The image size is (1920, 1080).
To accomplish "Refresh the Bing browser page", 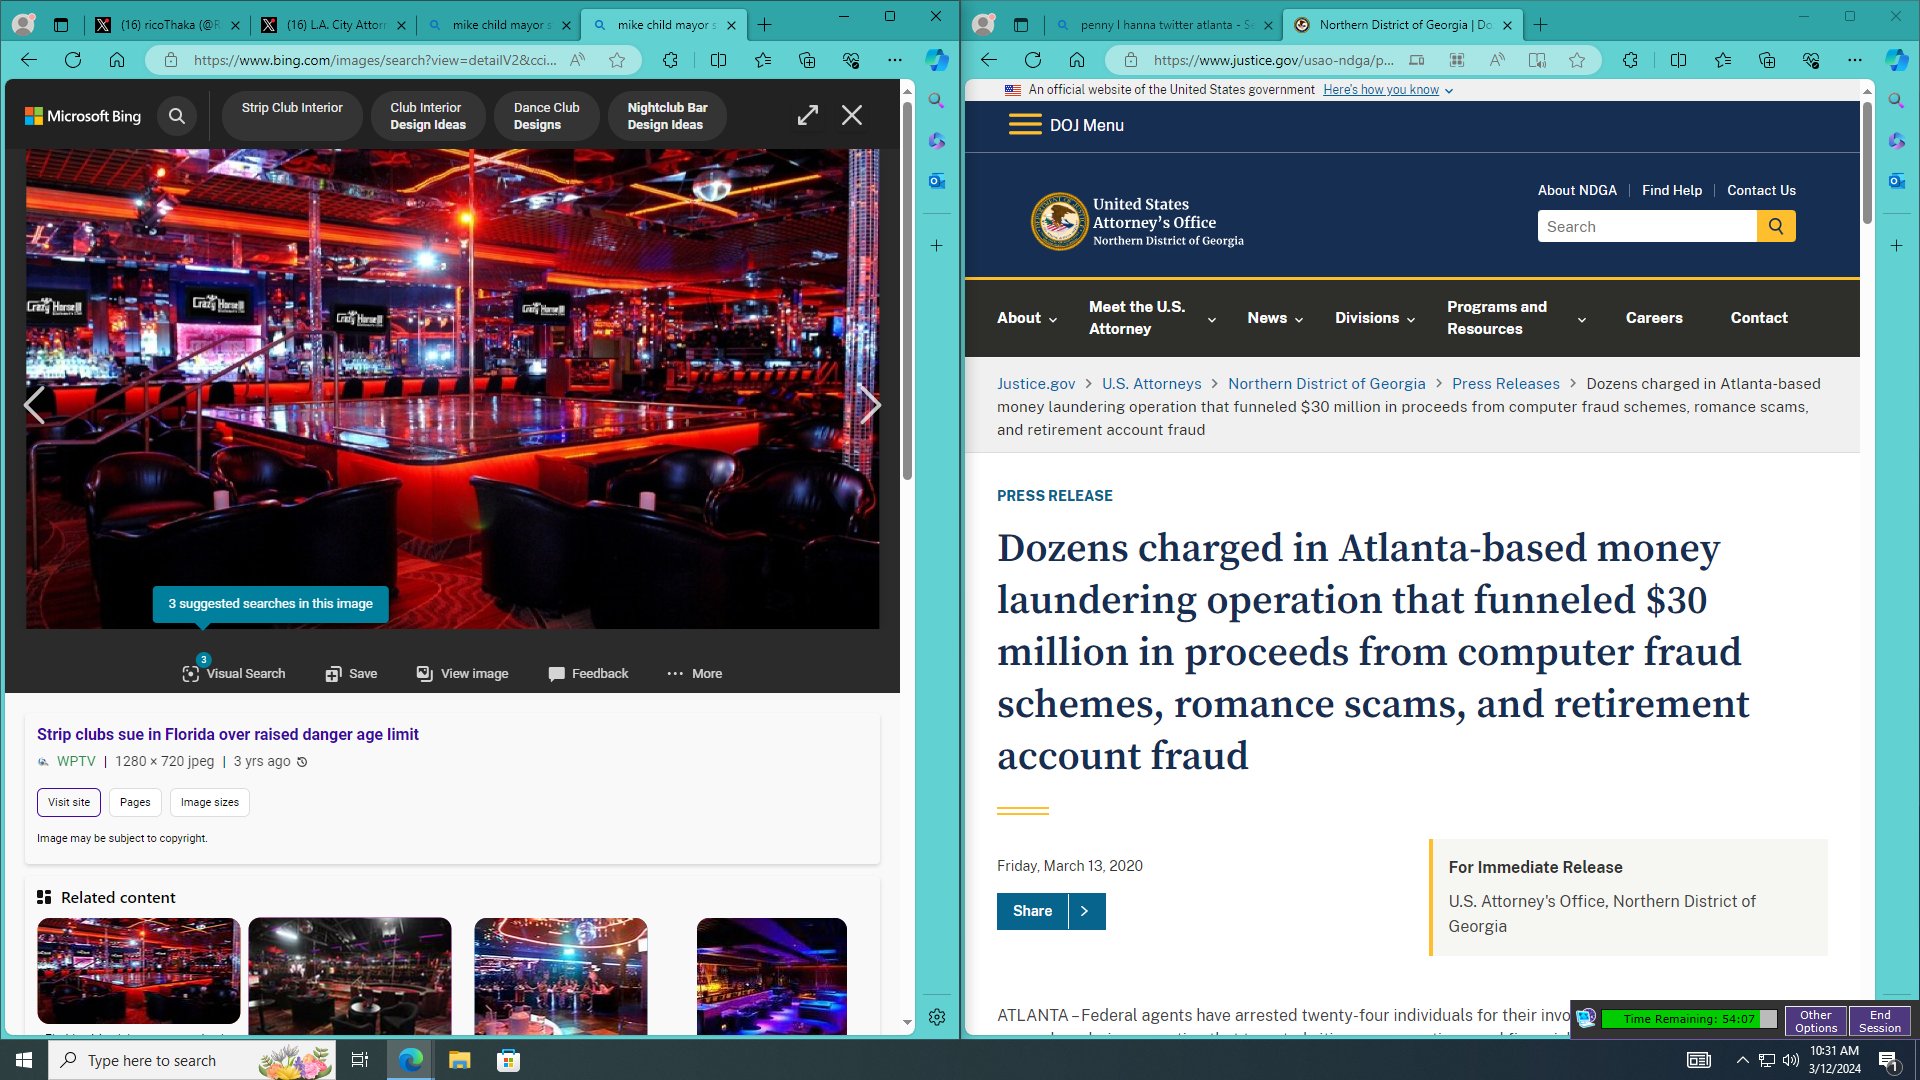I will coord(73,60).
